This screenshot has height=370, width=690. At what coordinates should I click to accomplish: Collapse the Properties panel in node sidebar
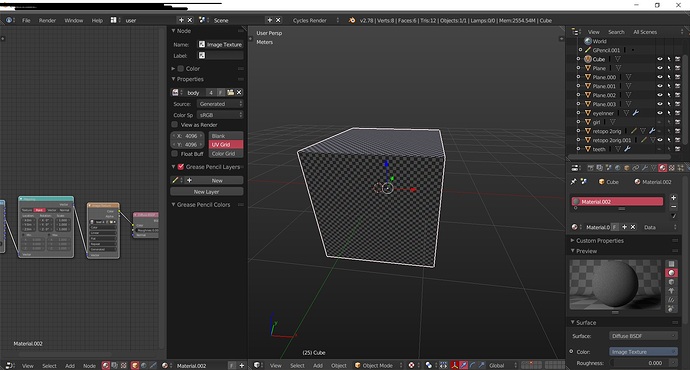(173, 79)
